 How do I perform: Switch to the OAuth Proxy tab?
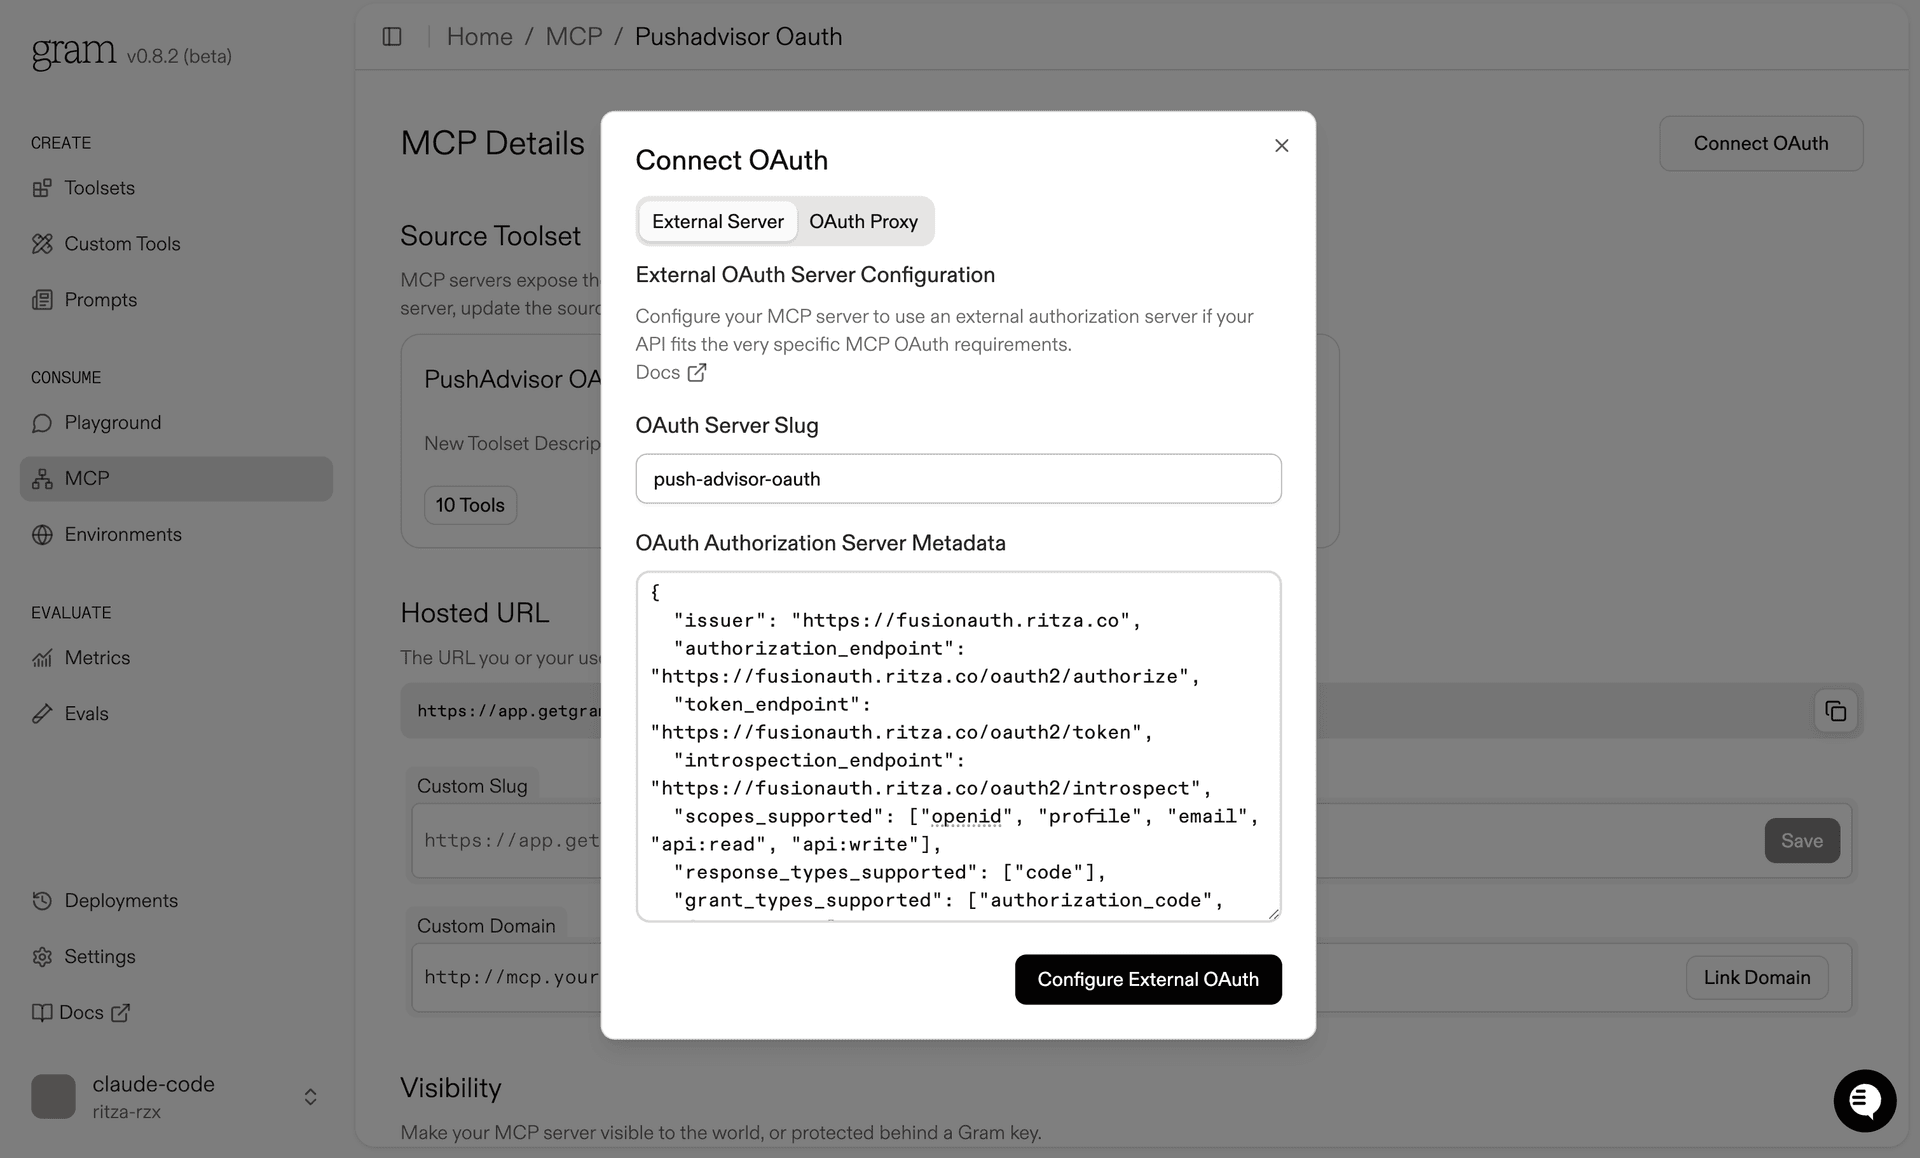point(864,221)
